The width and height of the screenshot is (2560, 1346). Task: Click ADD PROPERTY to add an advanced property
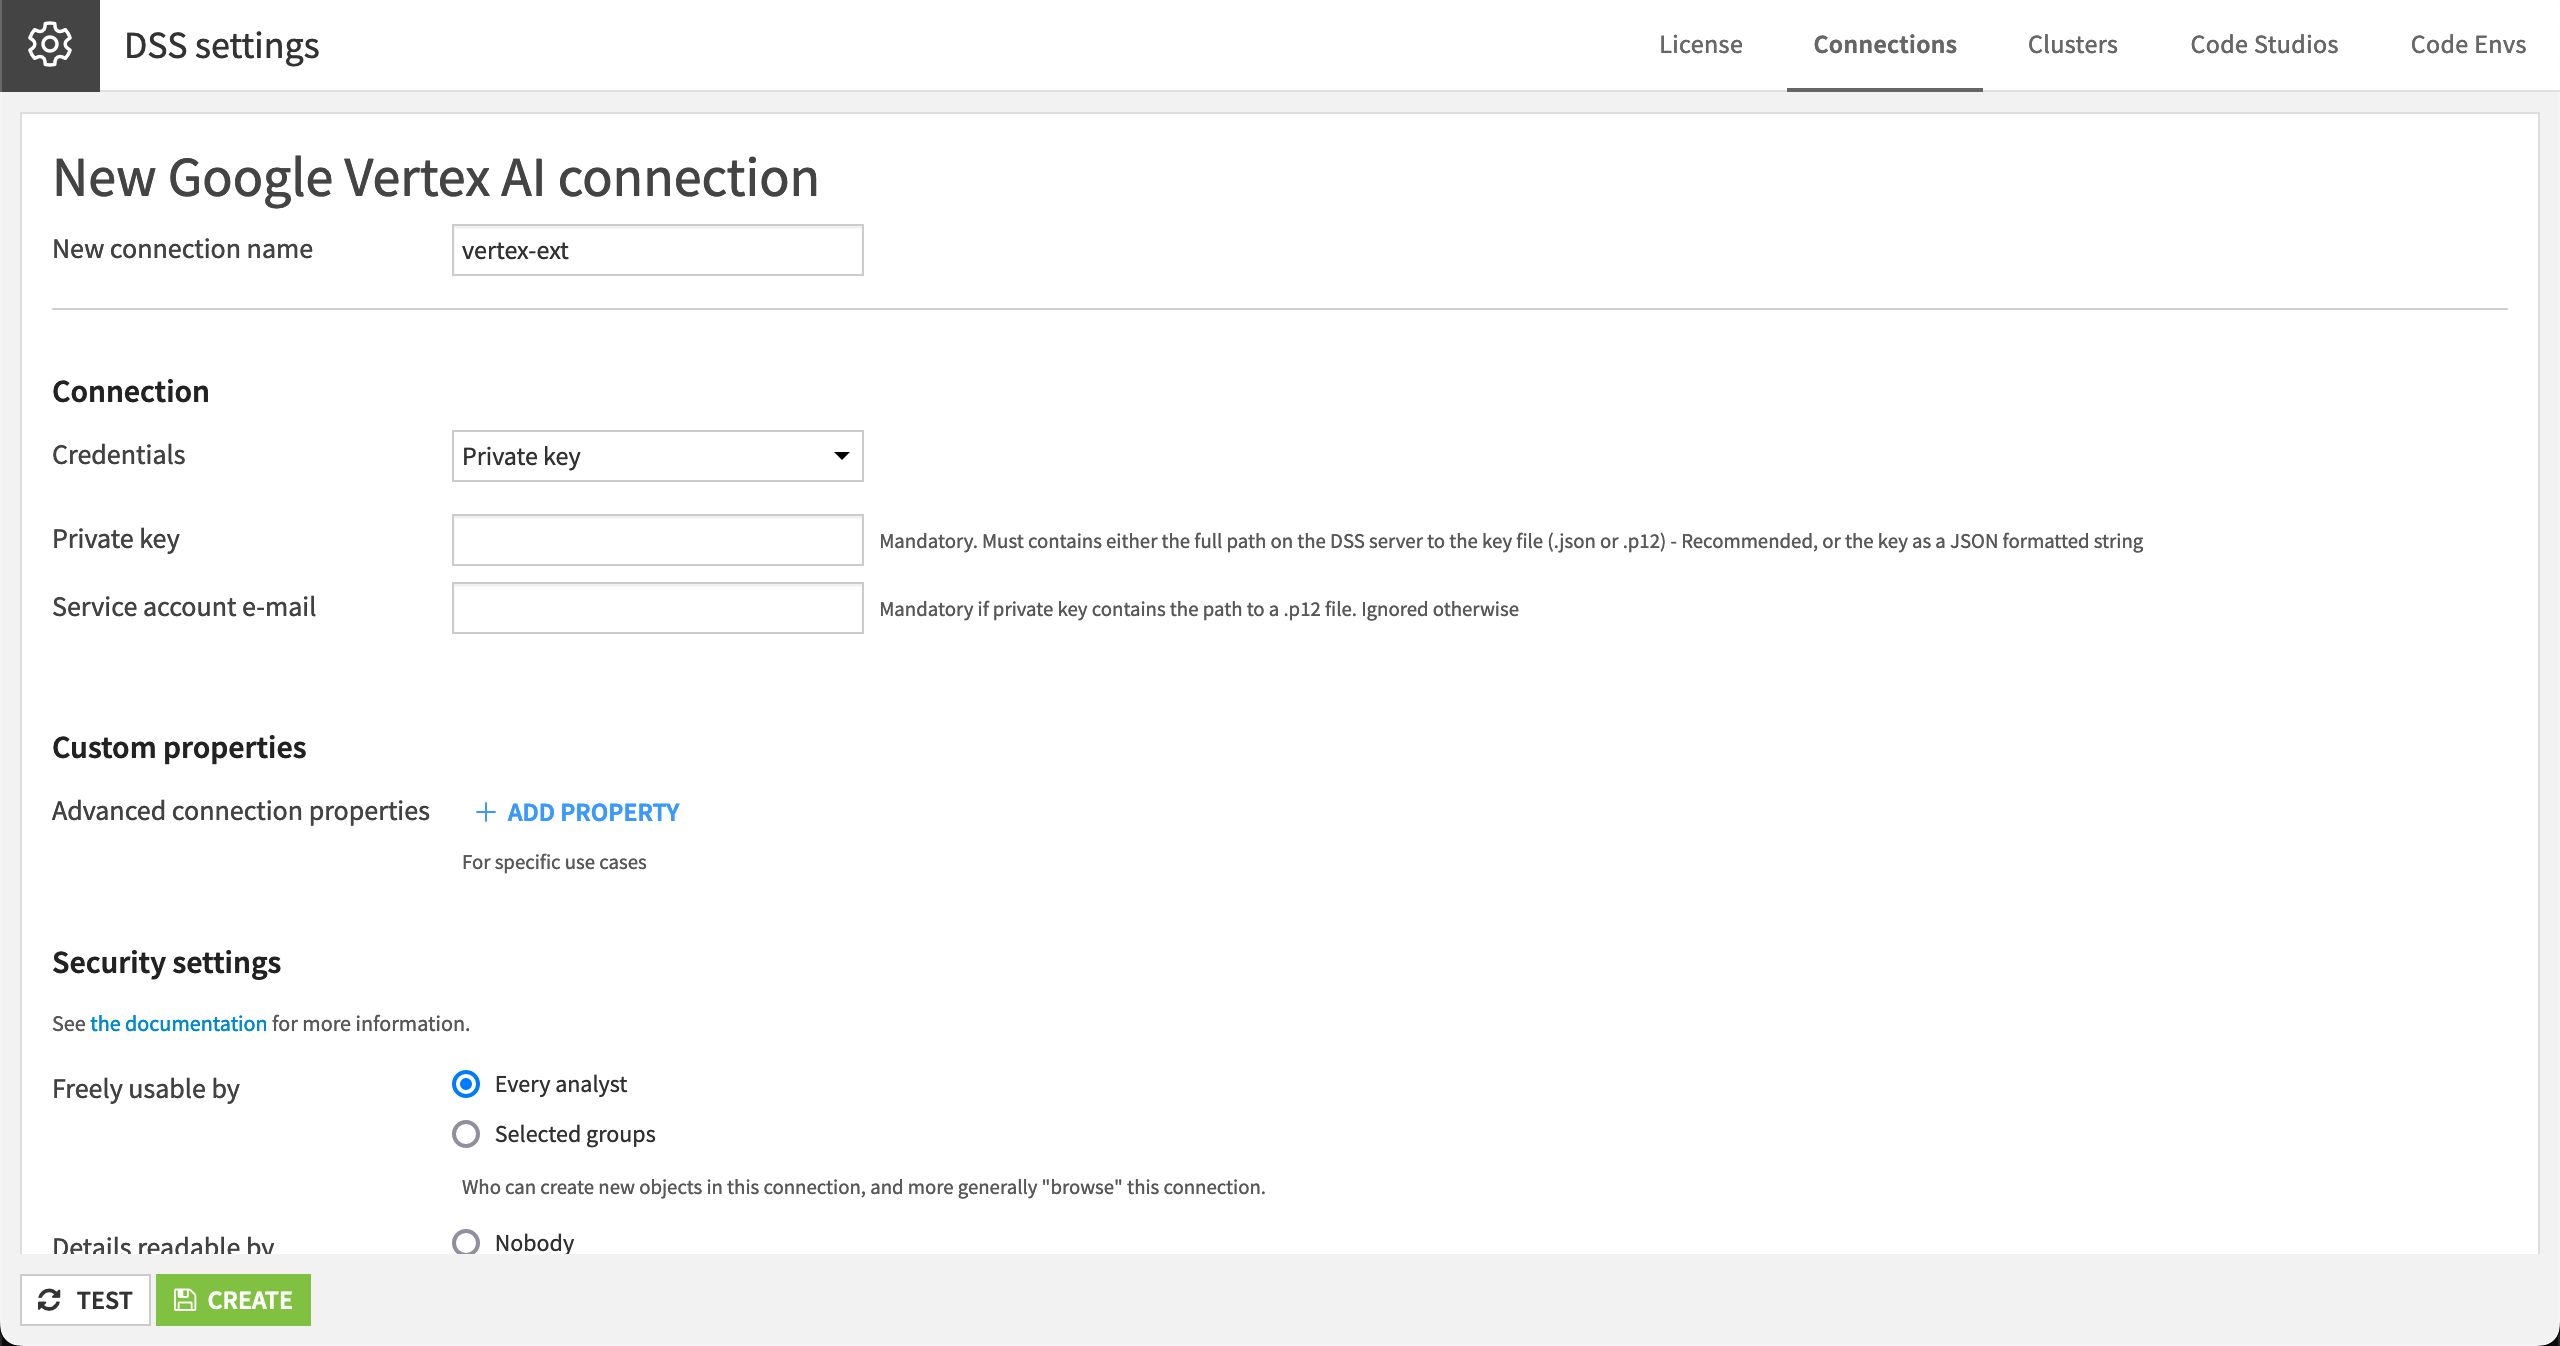[x=592, y=813]
